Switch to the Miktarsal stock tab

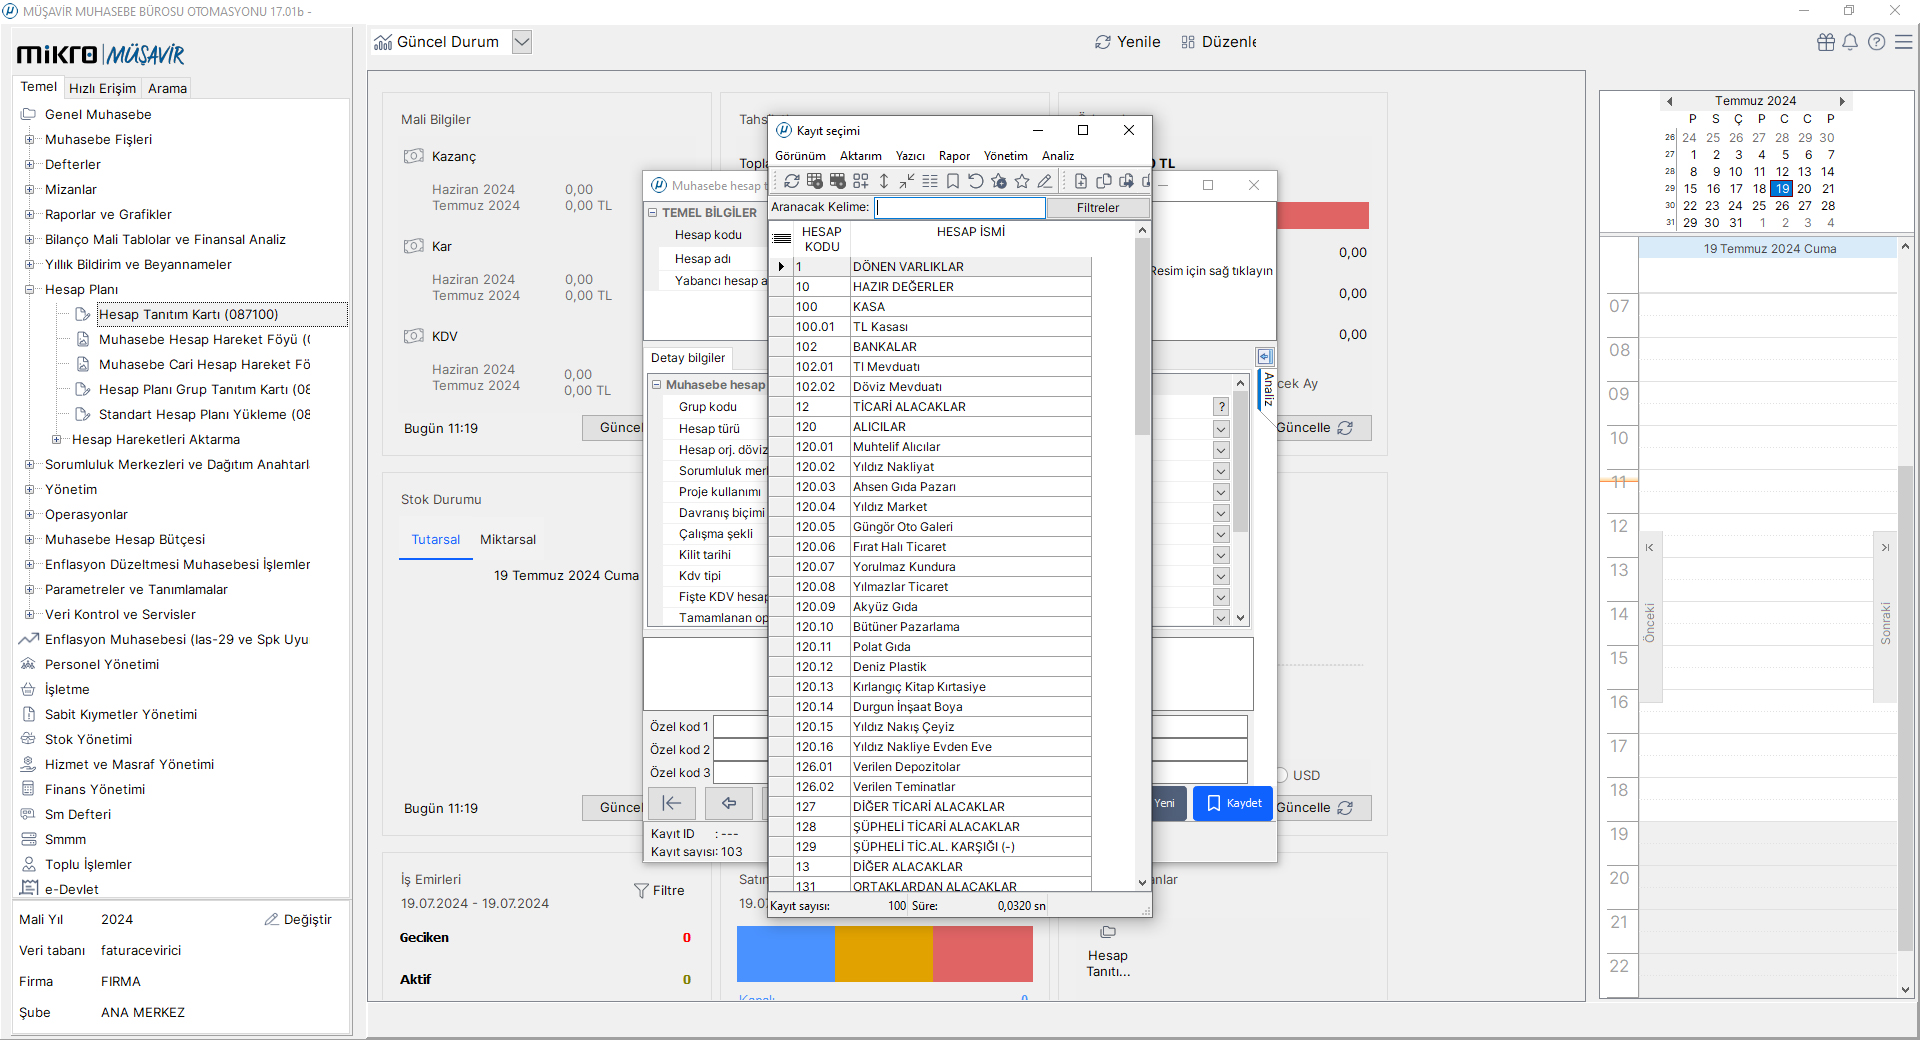pyautogui.click(x=508, y=539)
